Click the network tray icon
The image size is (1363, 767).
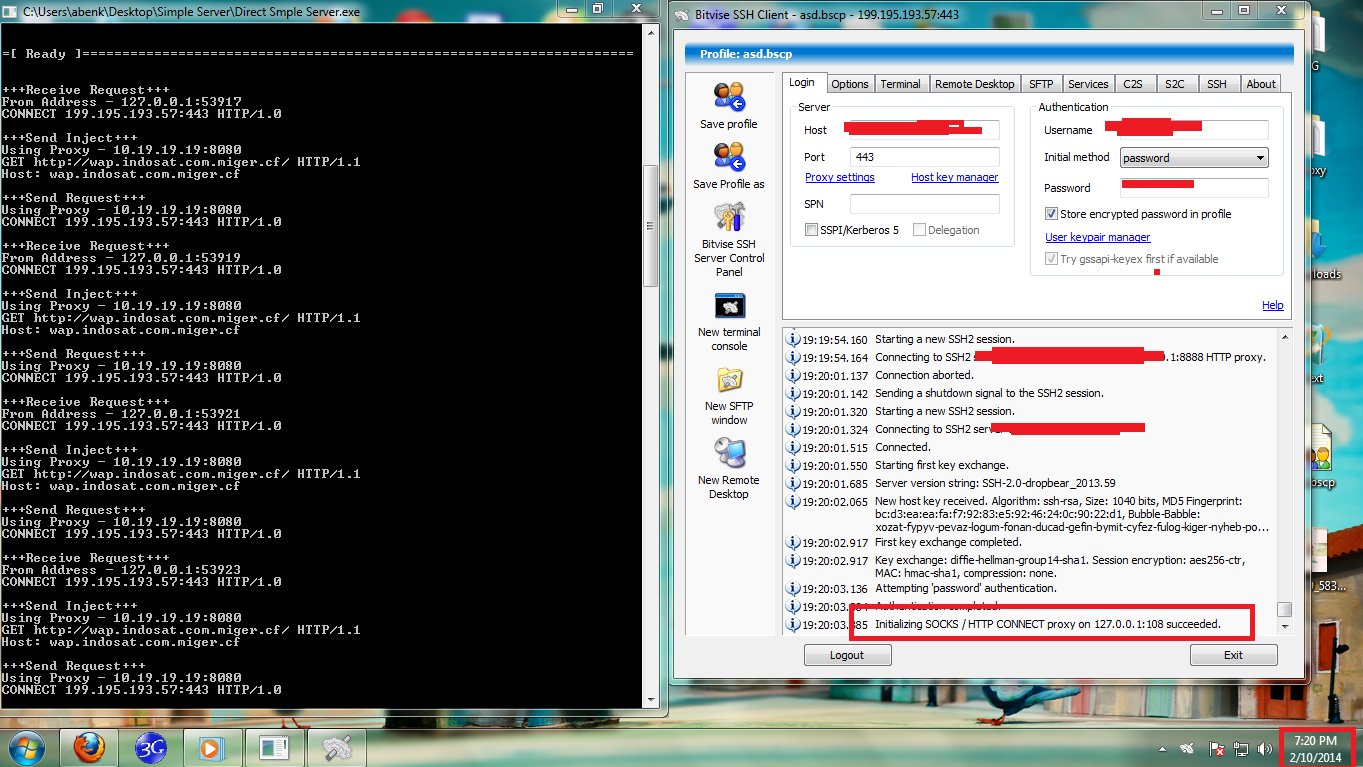point(1241,748)
